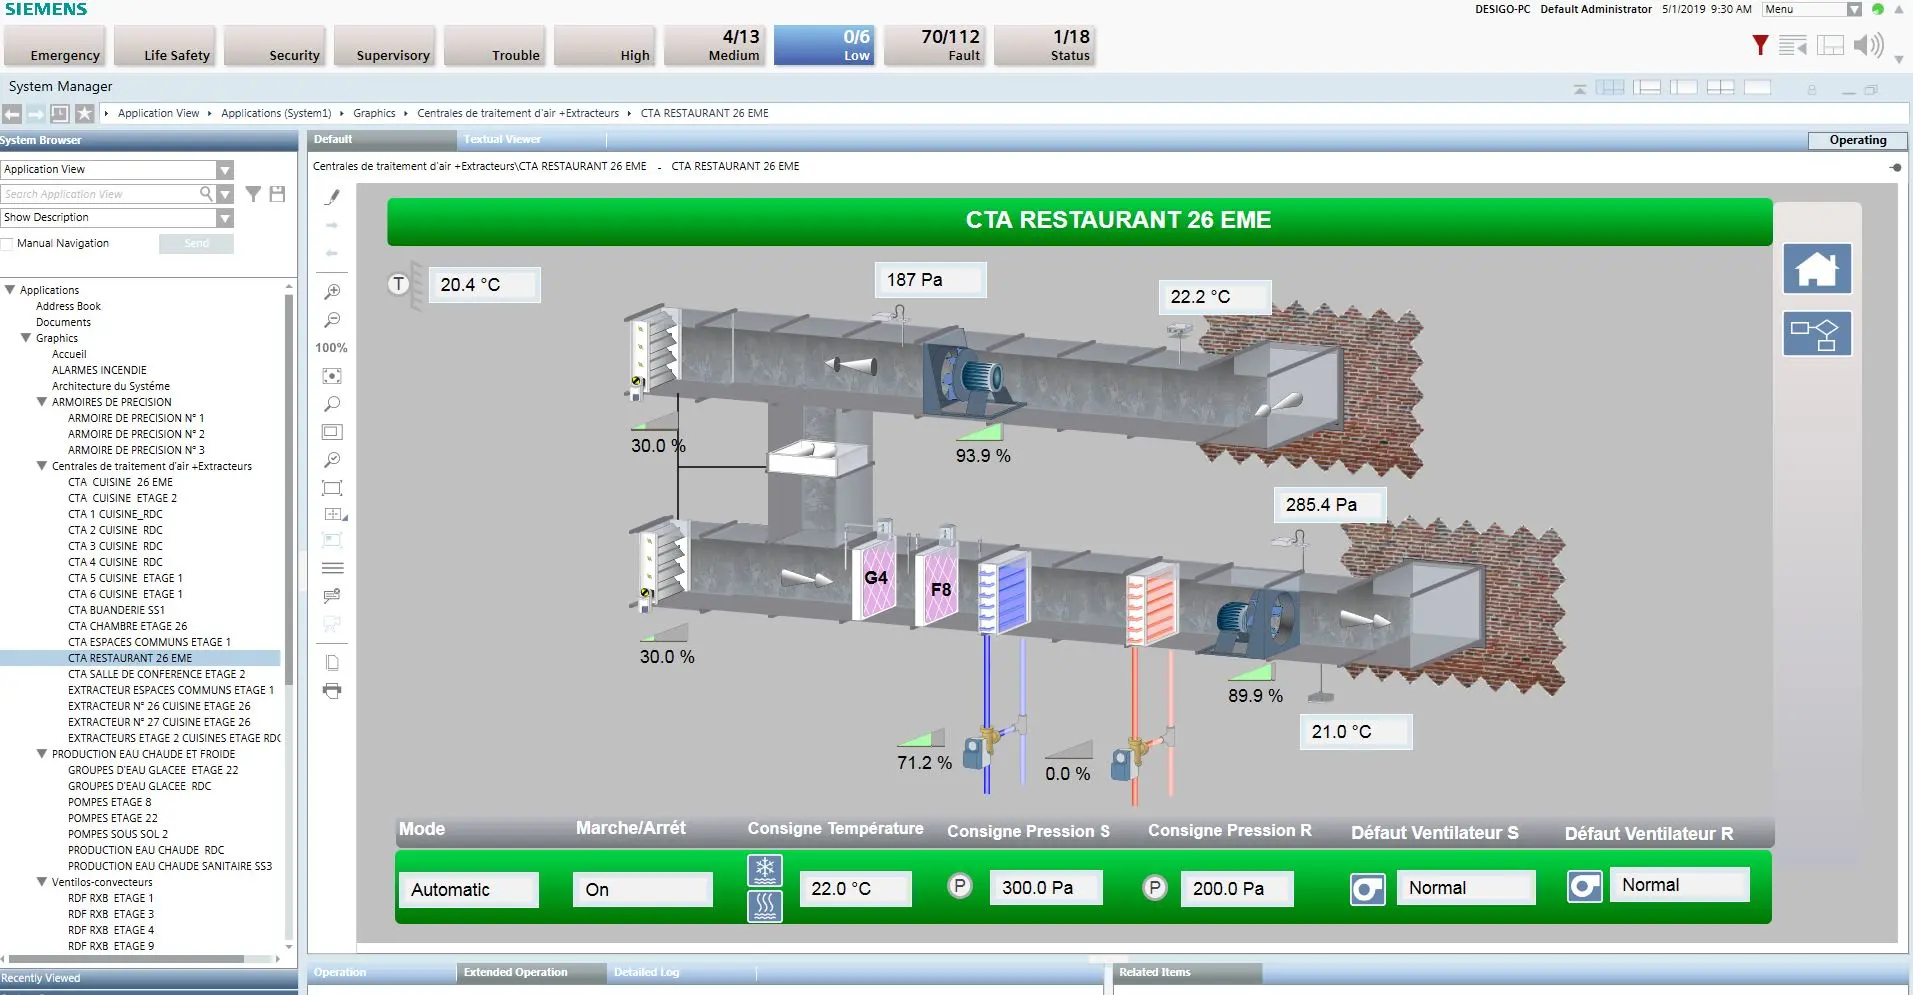The image size is (1913, 995).
Task: Click the Medium 4/13 alarm button
Action: 718,46
